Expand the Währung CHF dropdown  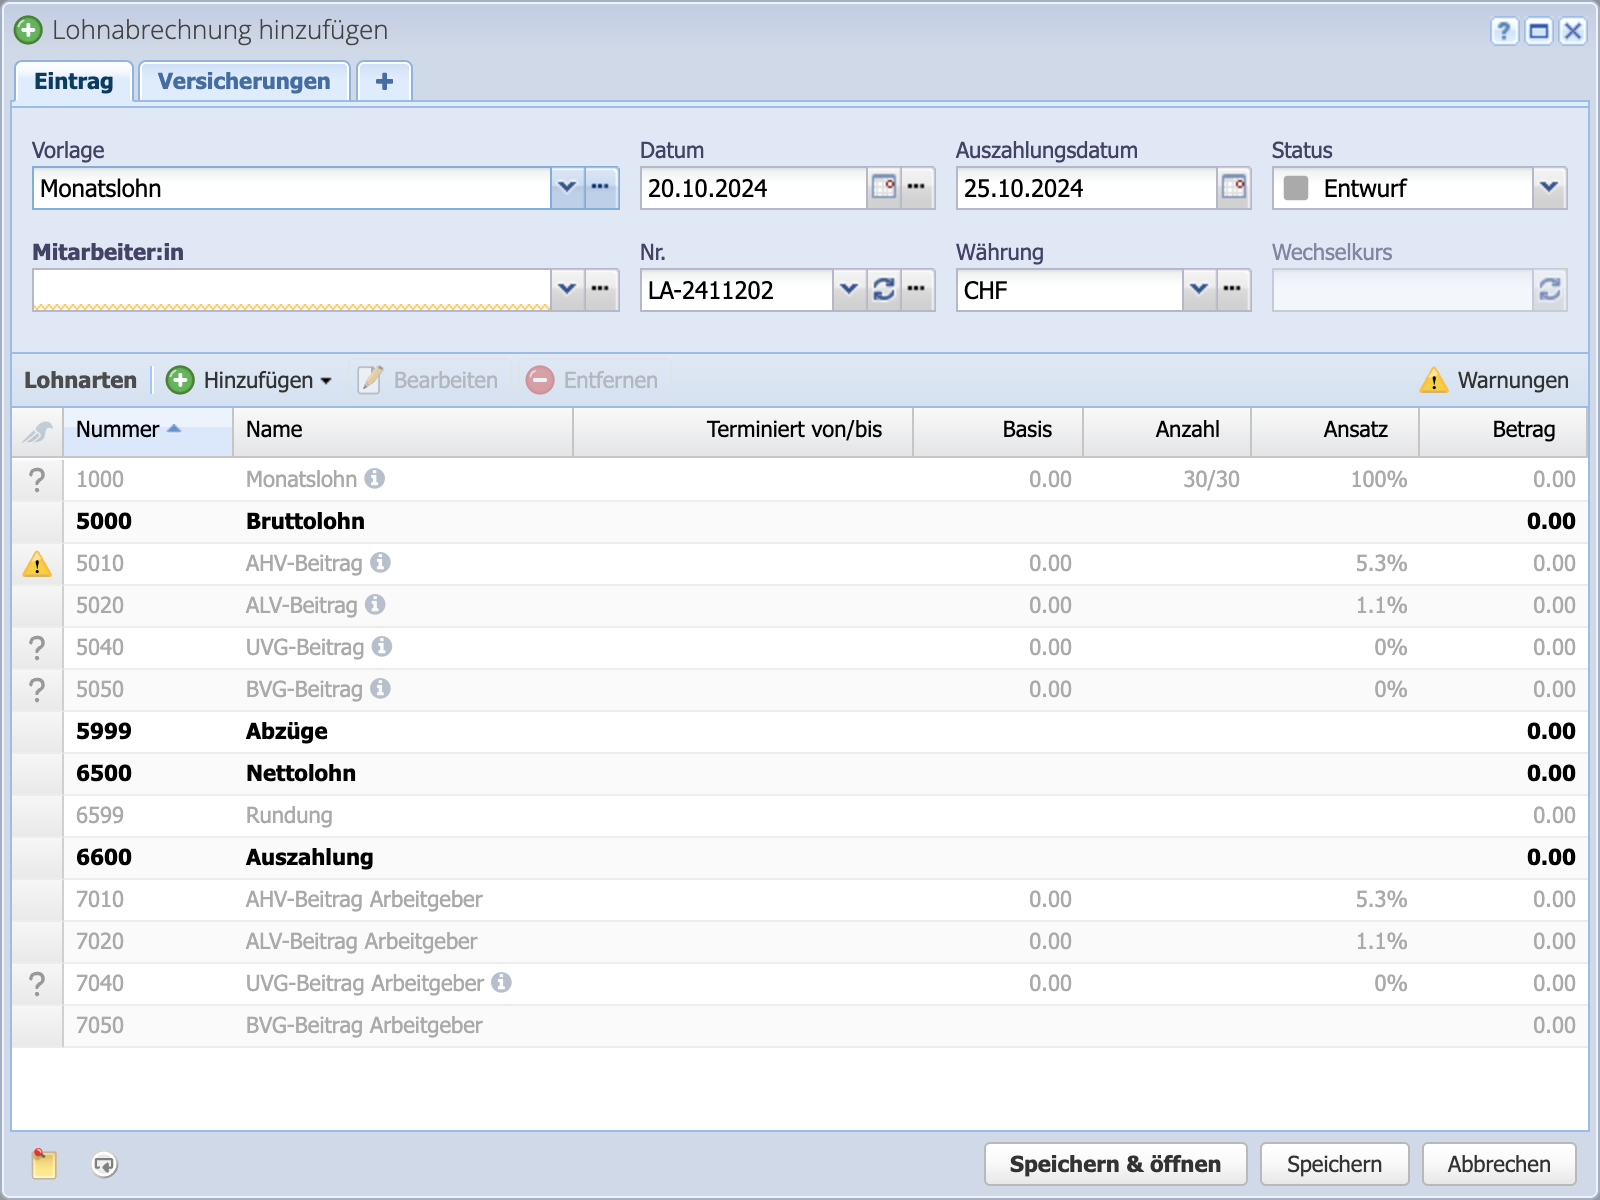(1199, 290)
